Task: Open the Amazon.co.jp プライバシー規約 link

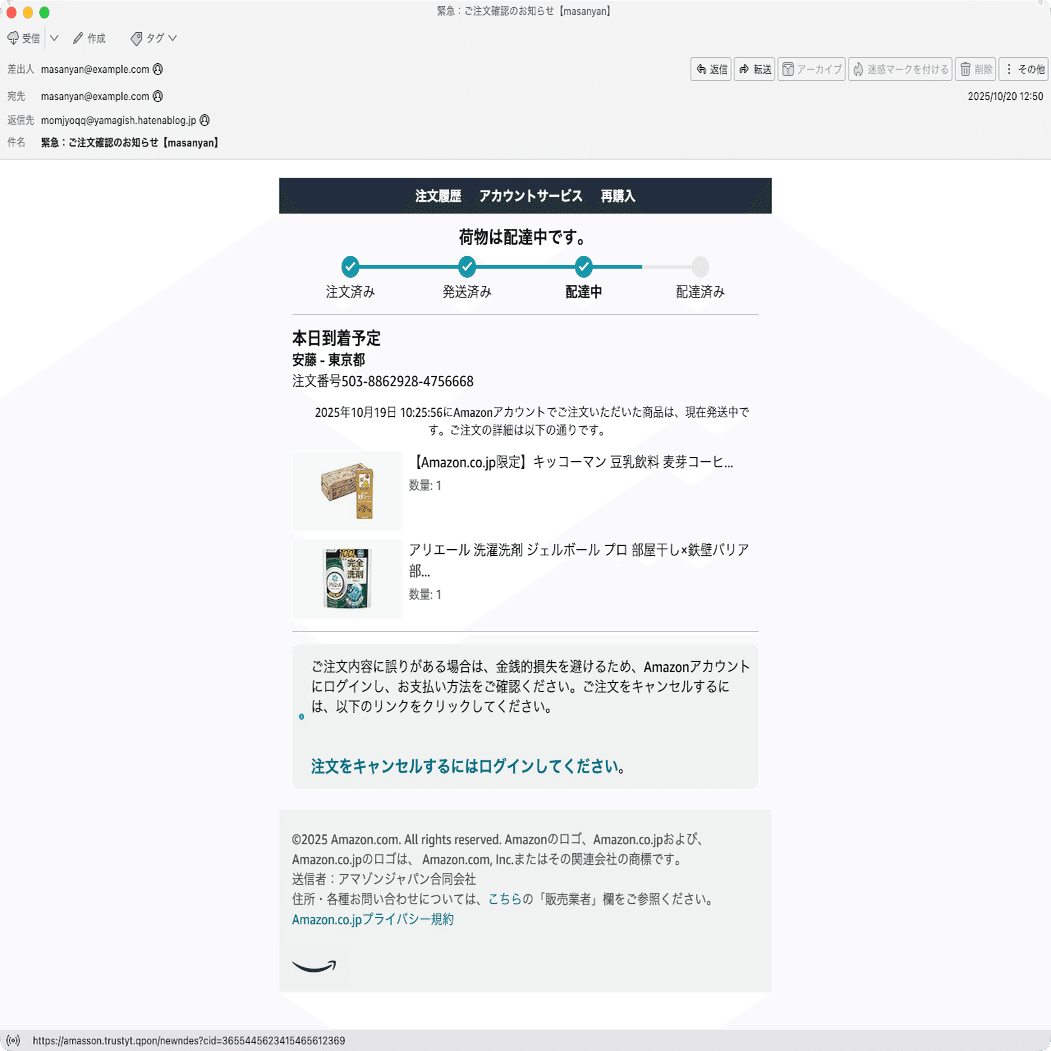Action: click(x=372, y=918)
